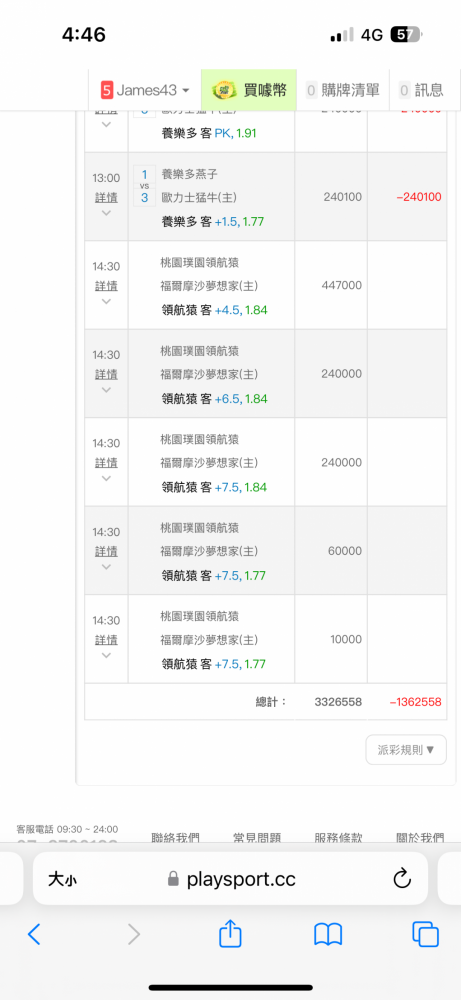The width and height of the screenshot is (461, 1000).
Task: Tap the Safari forward arrow
Action: coord(133,934)
